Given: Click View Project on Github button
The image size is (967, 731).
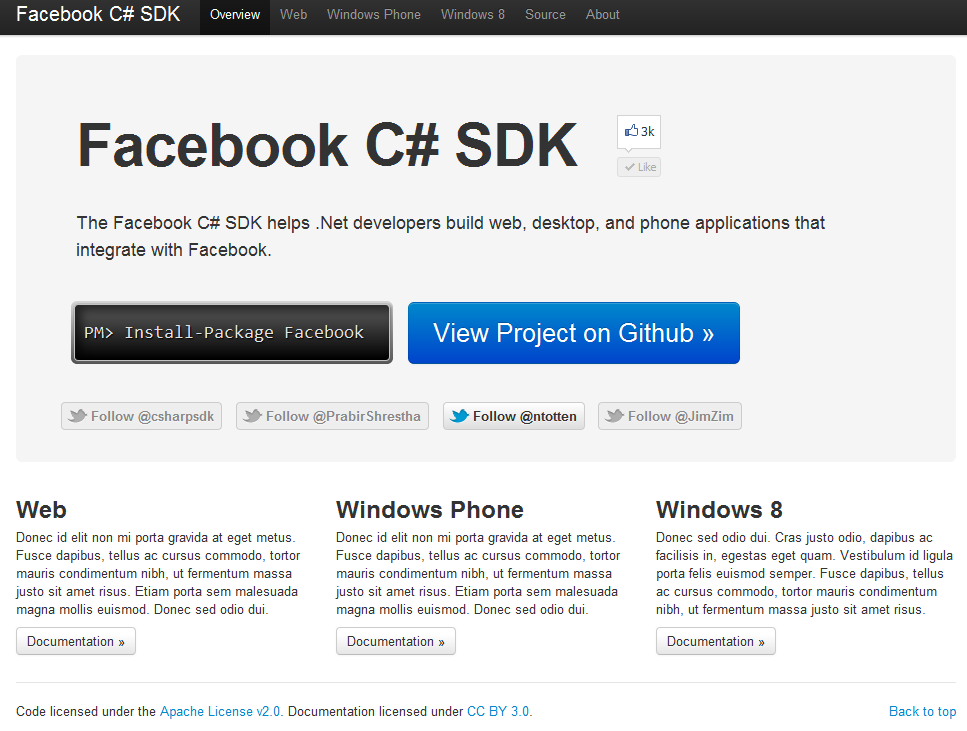Looking at the screenshot, I should [x=574, y=333].
